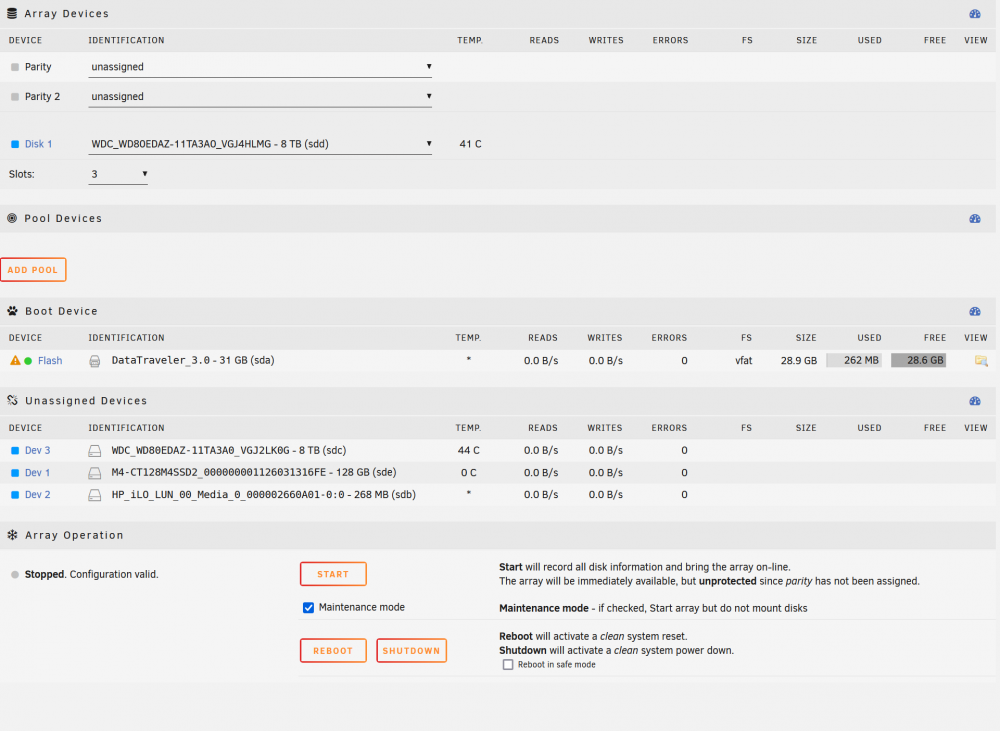
Task: Uncheck the Maintenance mode checkbox
Action: coord(308,607)
